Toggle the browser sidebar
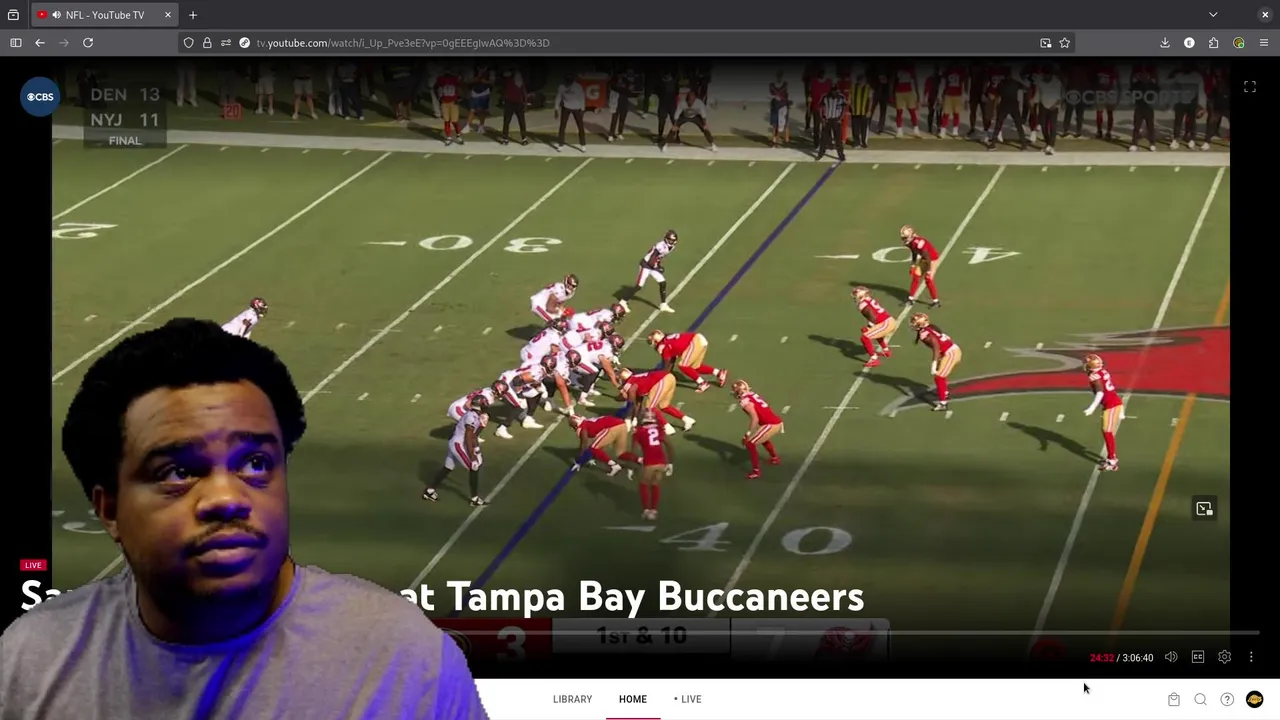1280x720 pixels. tap(16, 43)
